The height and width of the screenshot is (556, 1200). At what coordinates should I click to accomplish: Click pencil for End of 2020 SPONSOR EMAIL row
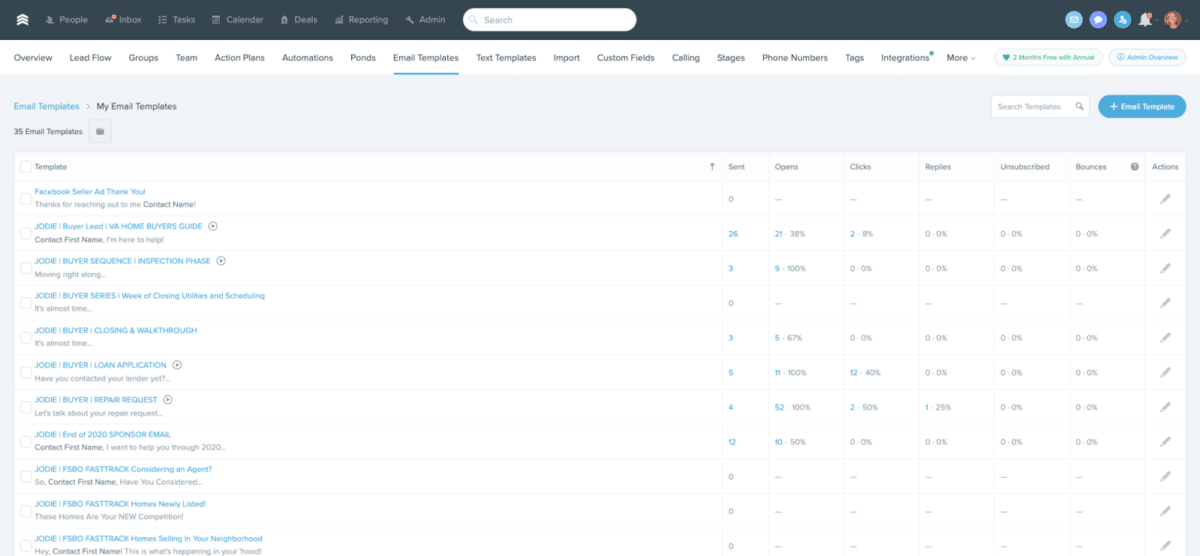click(x=1165, y=442)
